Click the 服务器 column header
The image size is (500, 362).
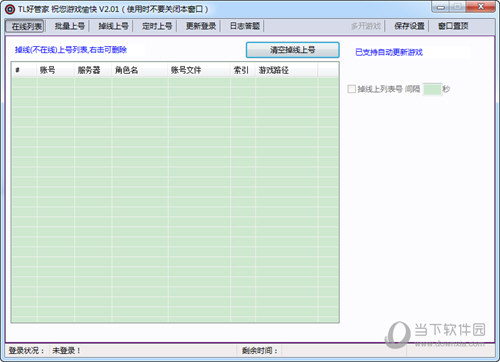93,70
